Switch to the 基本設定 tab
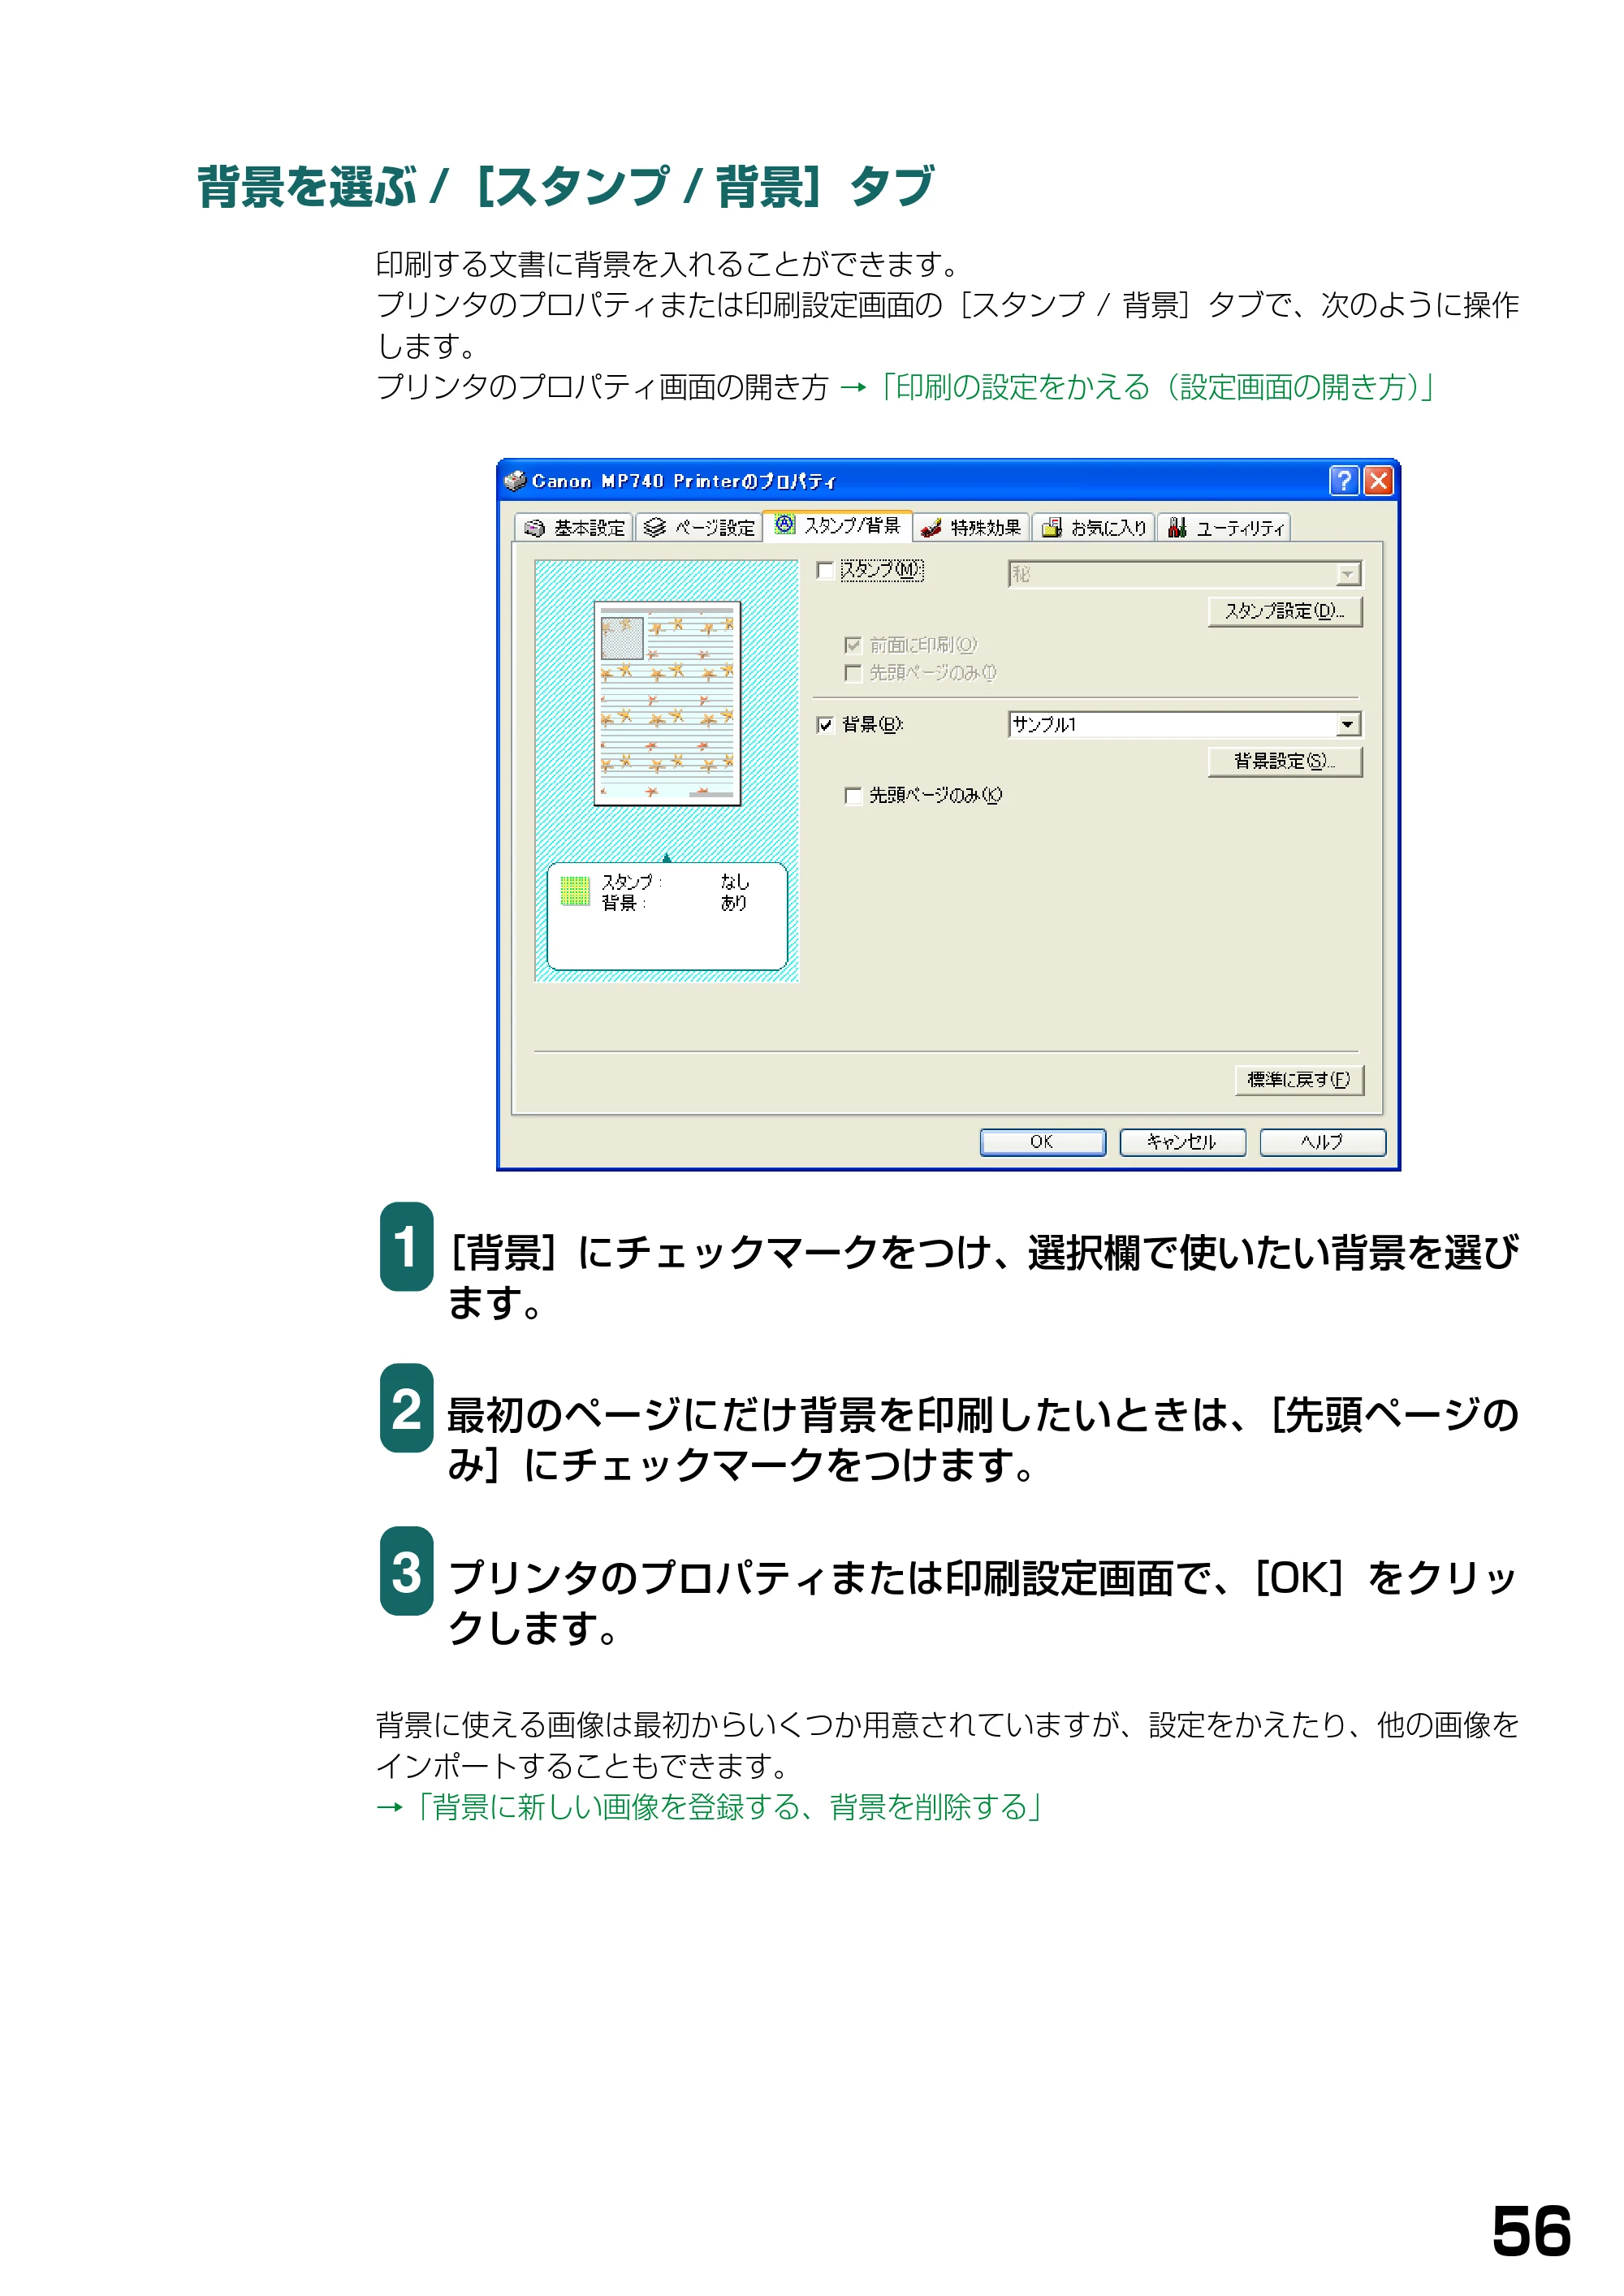Viewport: 1624px width, 2296px height. tap(574, 528)
